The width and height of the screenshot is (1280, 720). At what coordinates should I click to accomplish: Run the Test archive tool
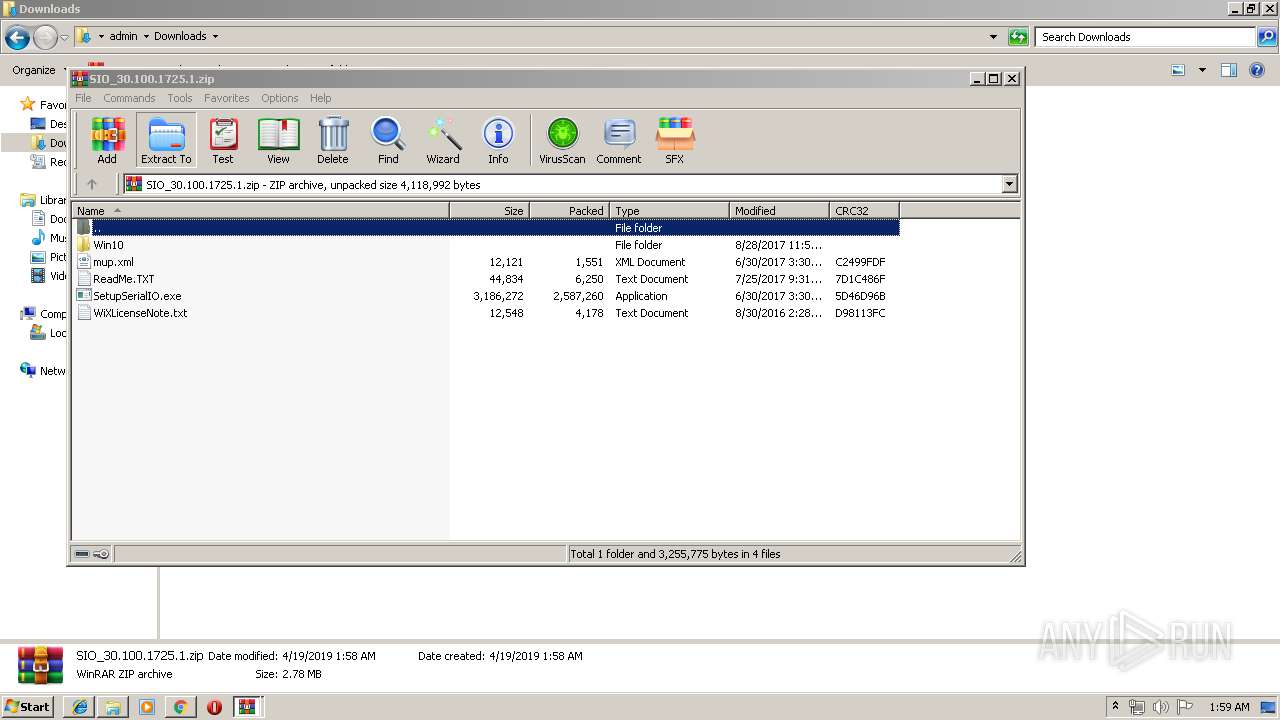223,140
